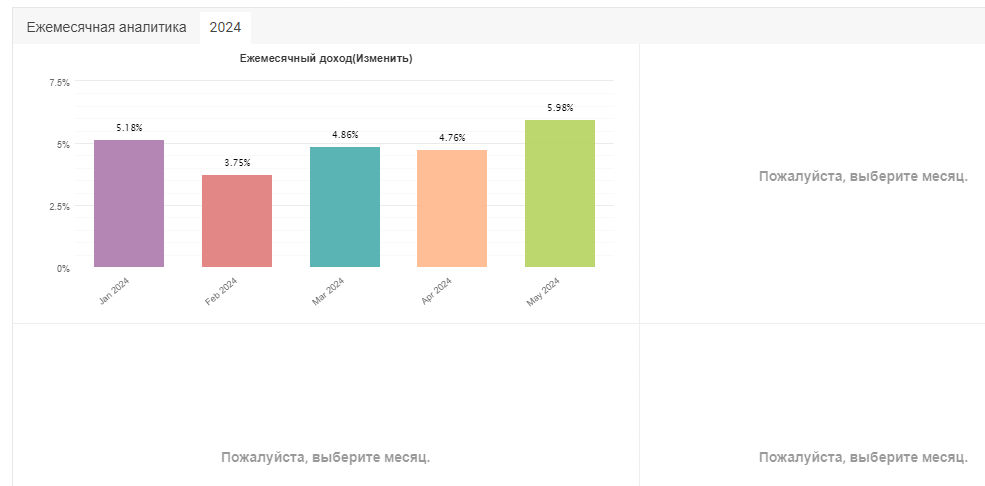Viewport: 985px width, 486px height.
Task: Click the Jan 2024 axis label
Action: pyautogui.click(x=114, y=292)
